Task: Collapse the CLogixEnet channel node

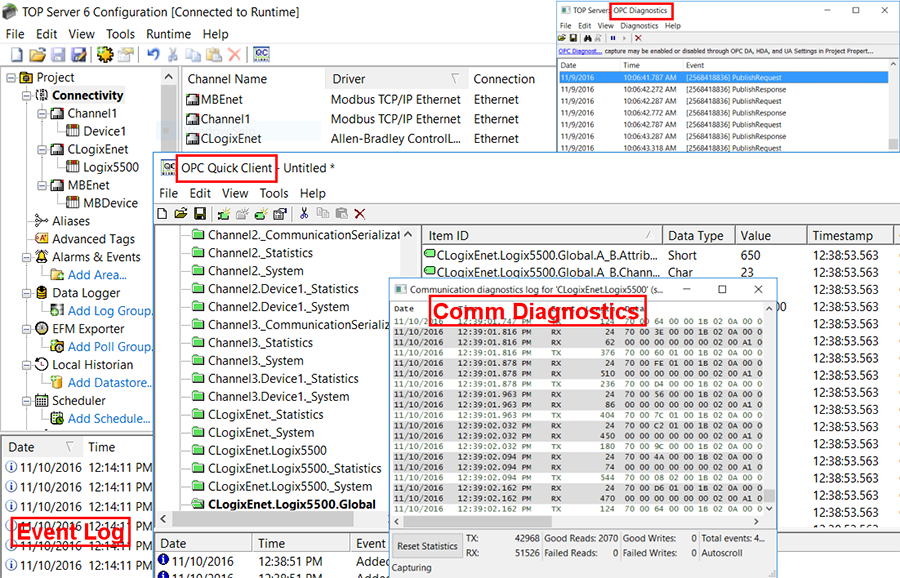Action: coord(41,150)
